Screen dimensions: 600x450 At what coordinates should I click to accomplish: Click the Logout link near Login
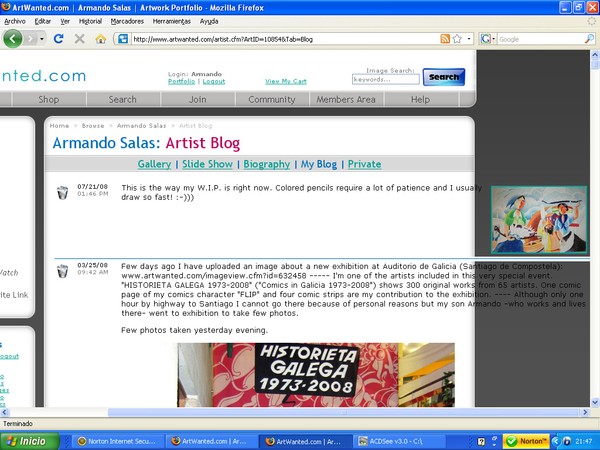pyautogui.click(x=214, y=82)
